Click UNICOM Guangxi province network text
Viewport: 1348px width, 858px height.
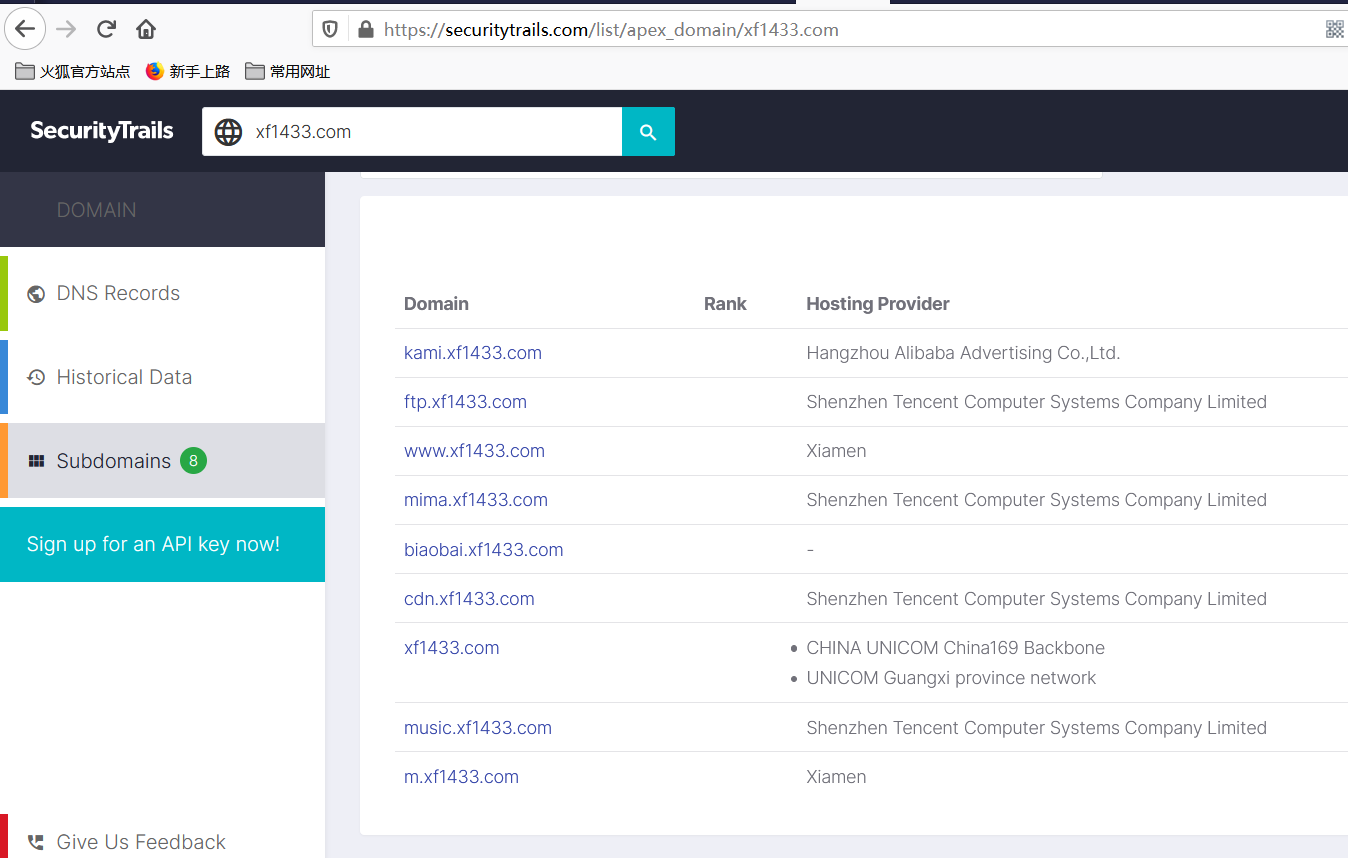[x=951, y=678]
